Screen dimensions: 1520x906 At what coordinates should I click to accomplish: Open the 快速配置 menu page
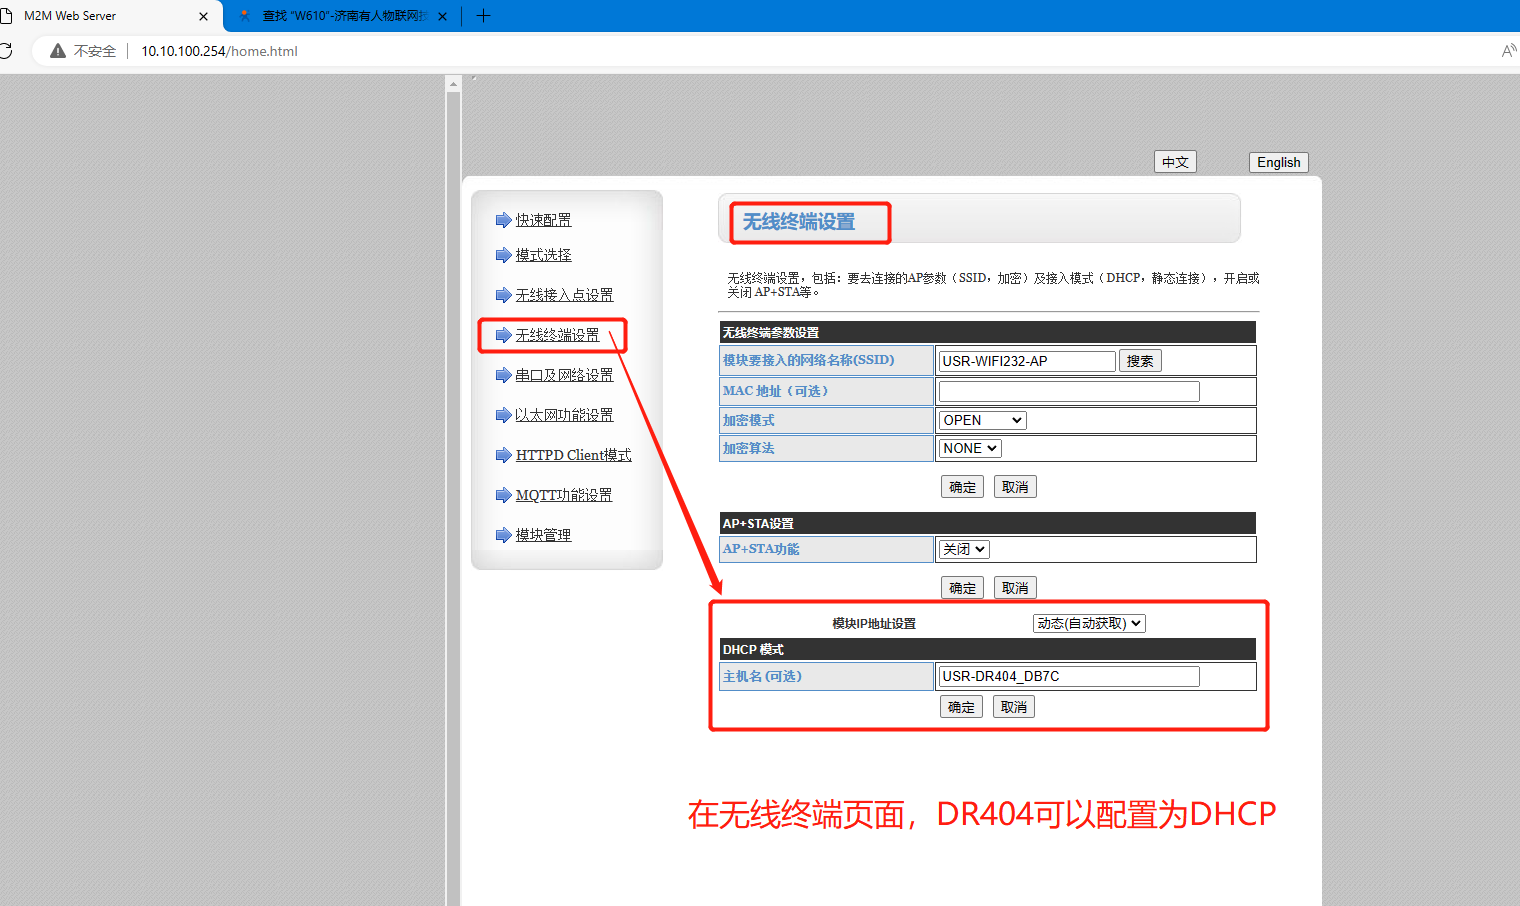point(543,220)
